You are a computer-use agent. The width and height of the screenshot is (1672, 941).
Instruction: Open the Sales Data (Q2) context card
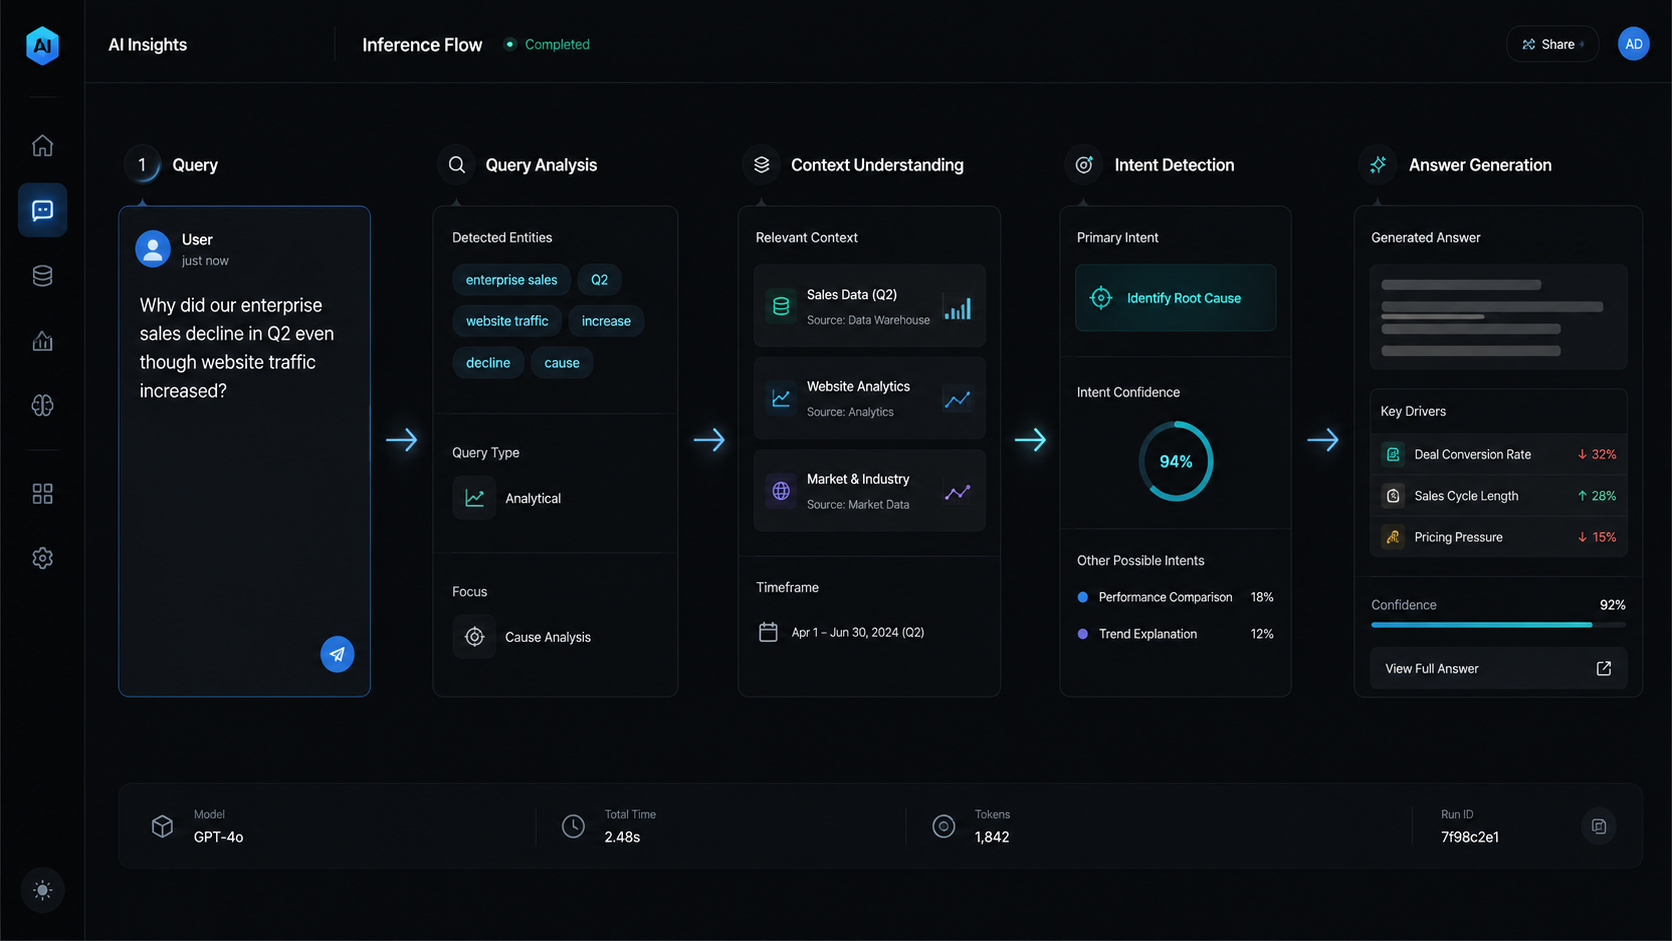pos(869,306)
